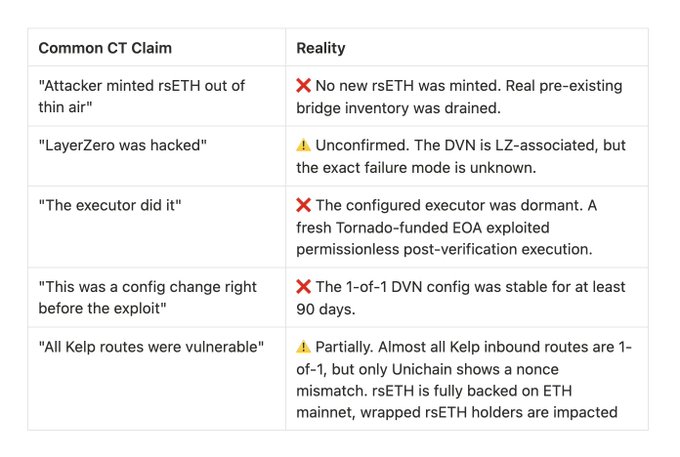
Task: Click the red X beside "The 1-of-1 DVN config"
Action: pos(304,287)
